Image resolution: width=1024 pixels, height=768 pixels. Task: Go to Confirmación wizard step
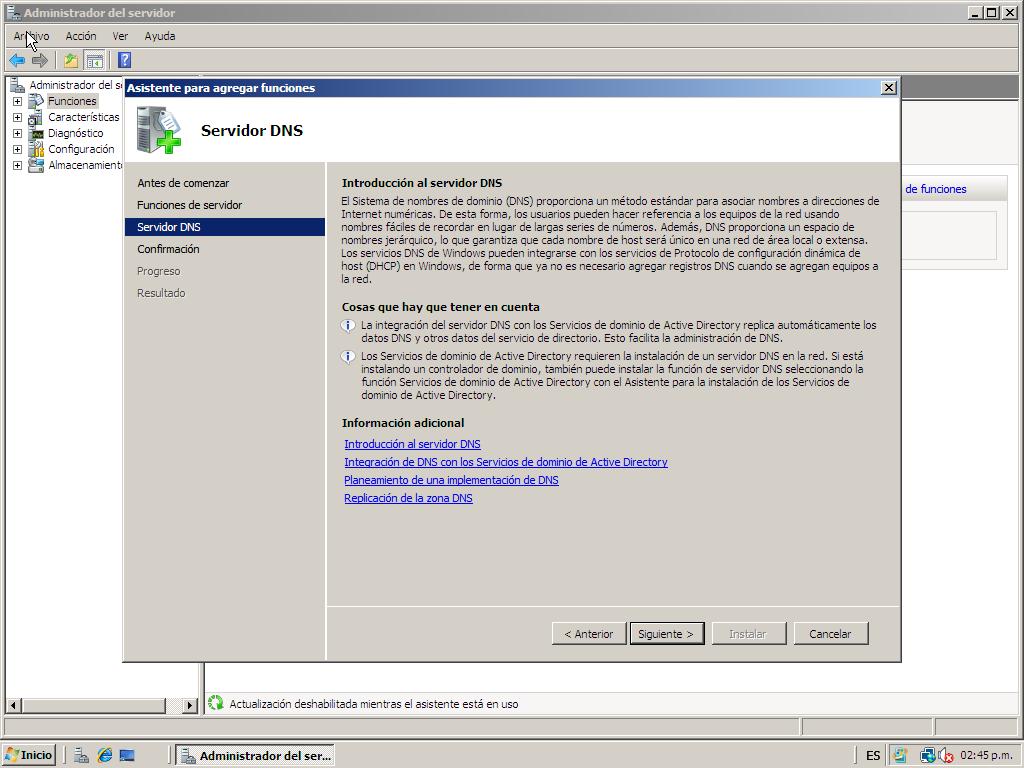(168, 249)
